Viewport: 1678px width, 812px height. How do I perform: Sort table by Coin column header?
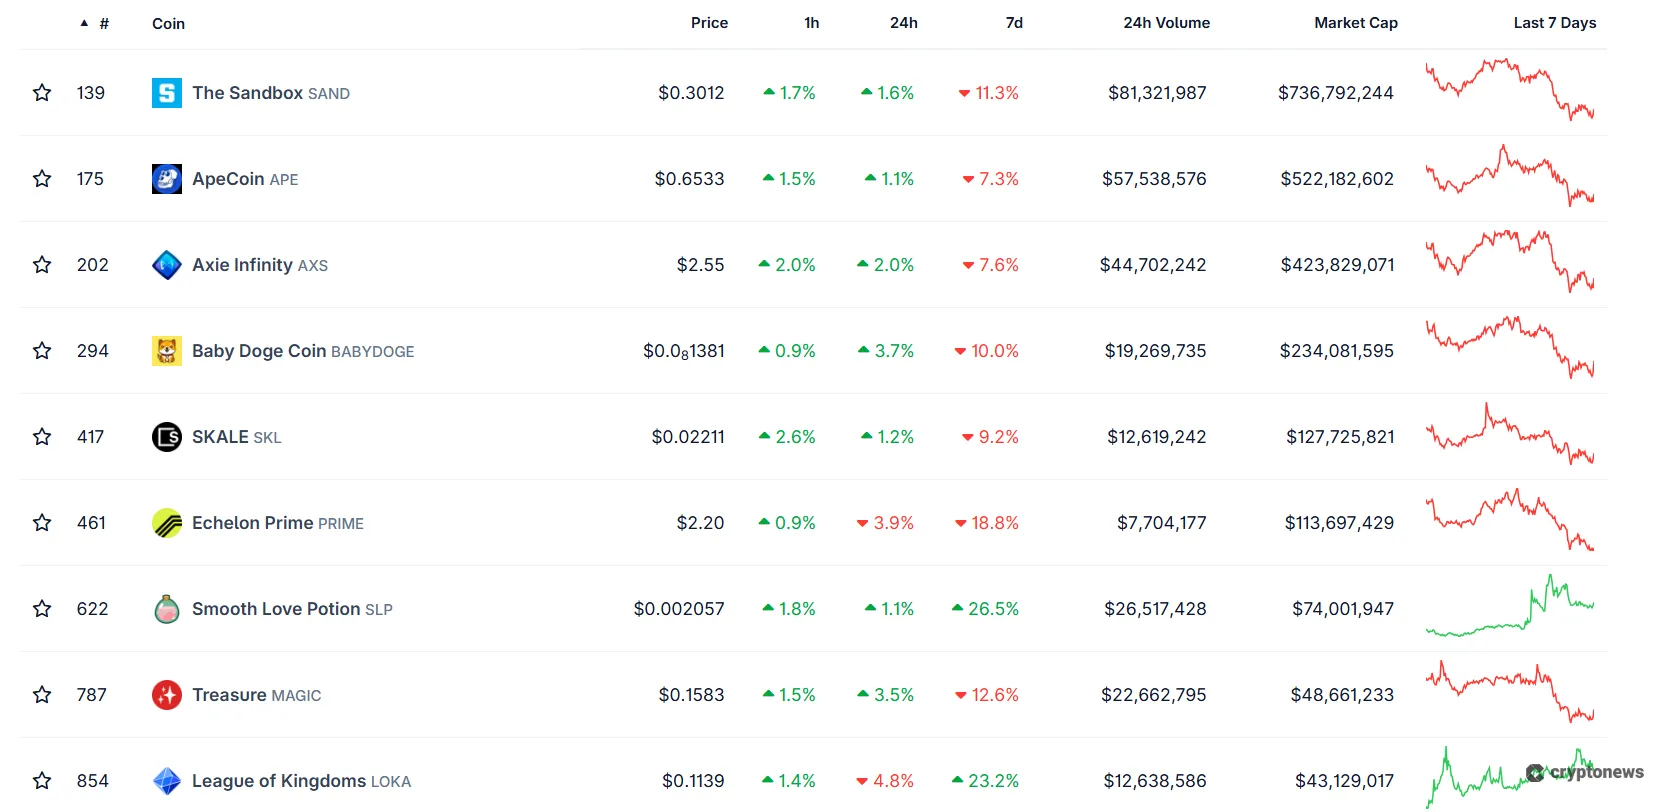(x=168, y=23)
